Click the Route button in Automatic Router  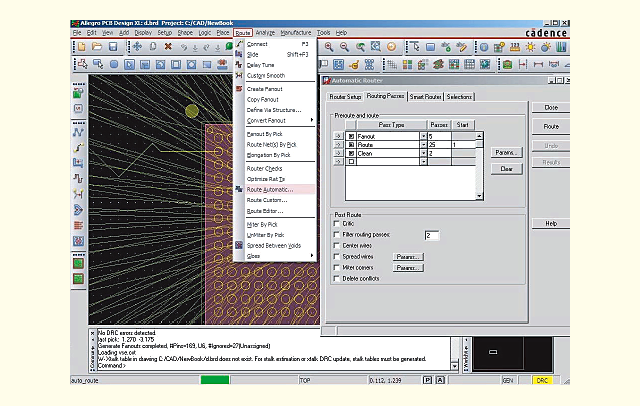click(551, 127)
